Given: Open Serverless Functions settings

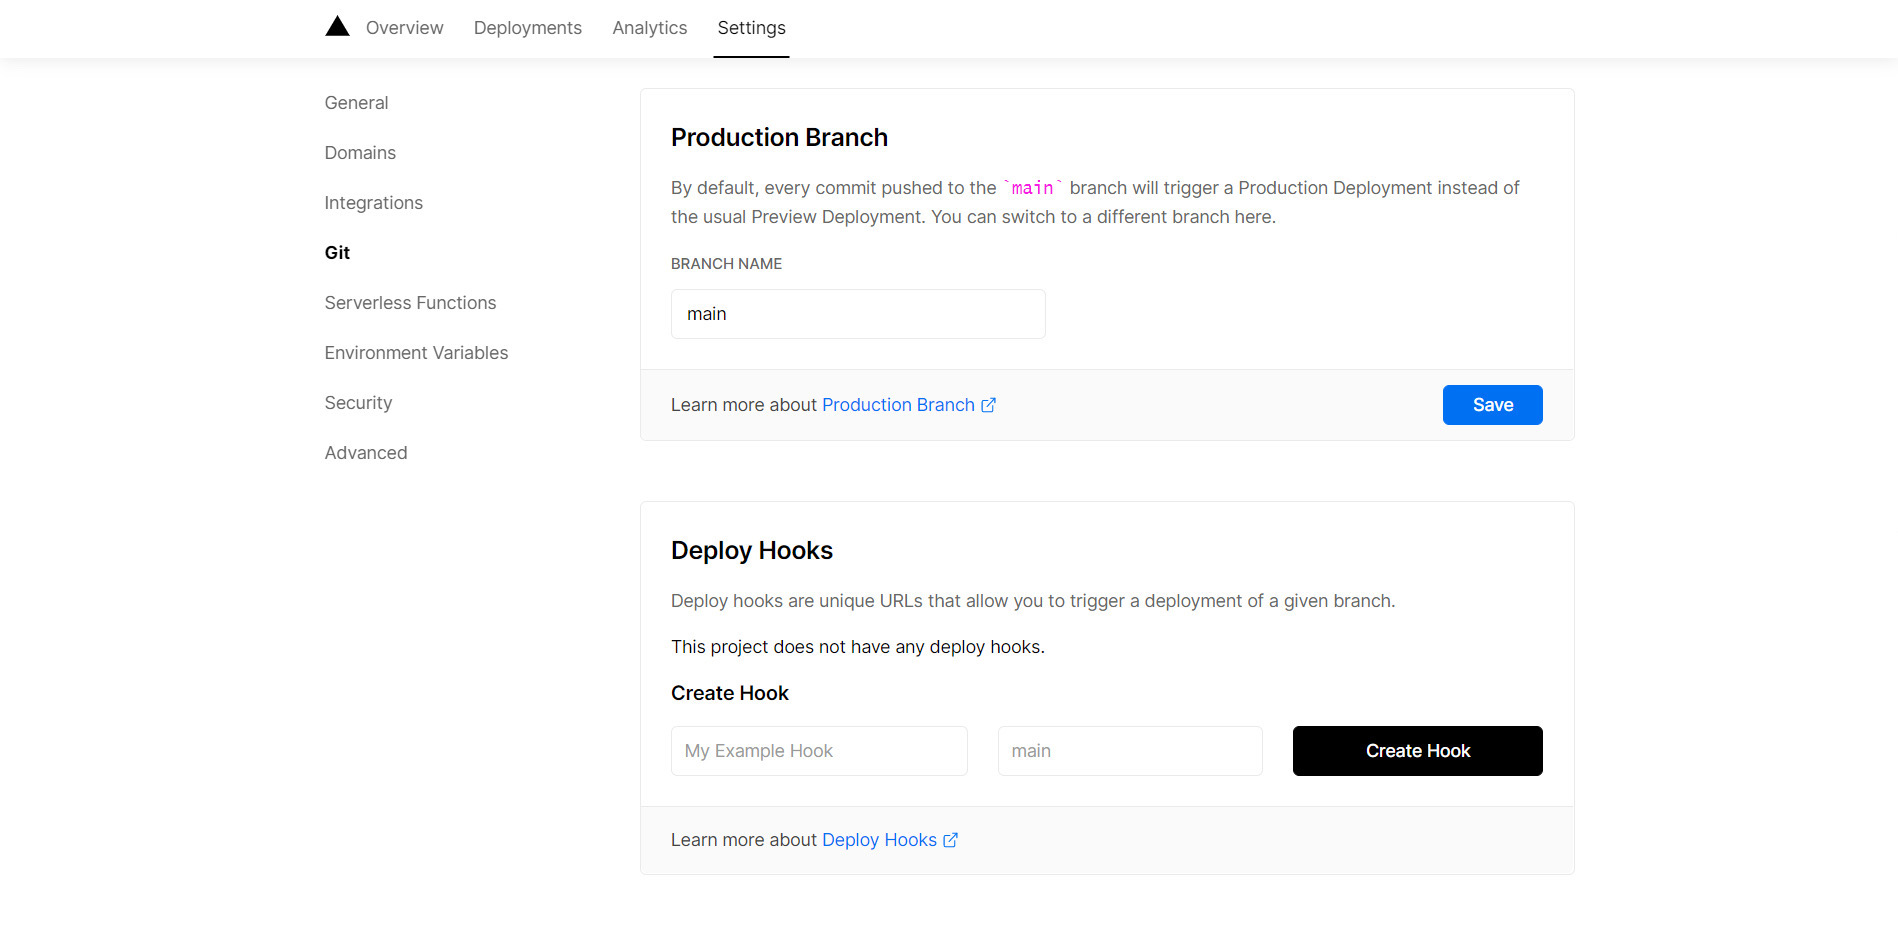Looking at the screenshot, I should [x=410, y=303].
